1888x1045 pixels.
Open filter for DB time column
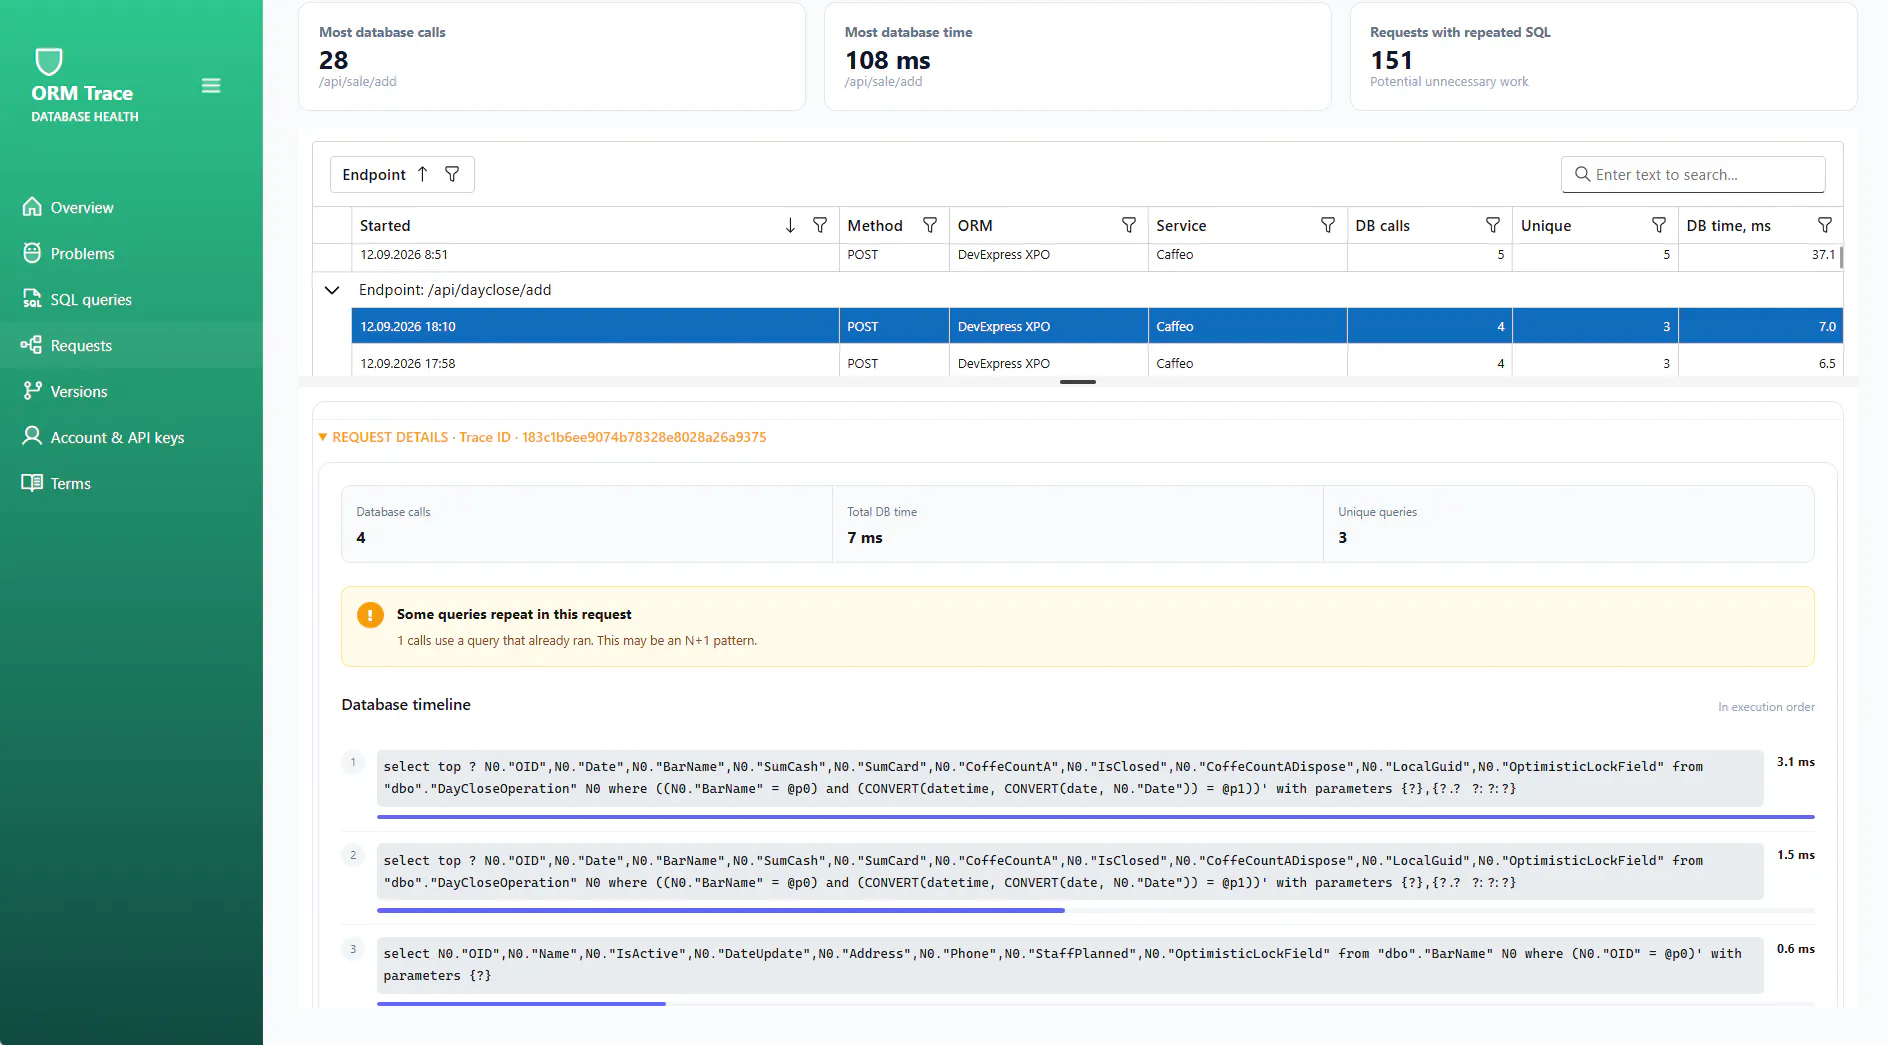(x=1825, y=225)
